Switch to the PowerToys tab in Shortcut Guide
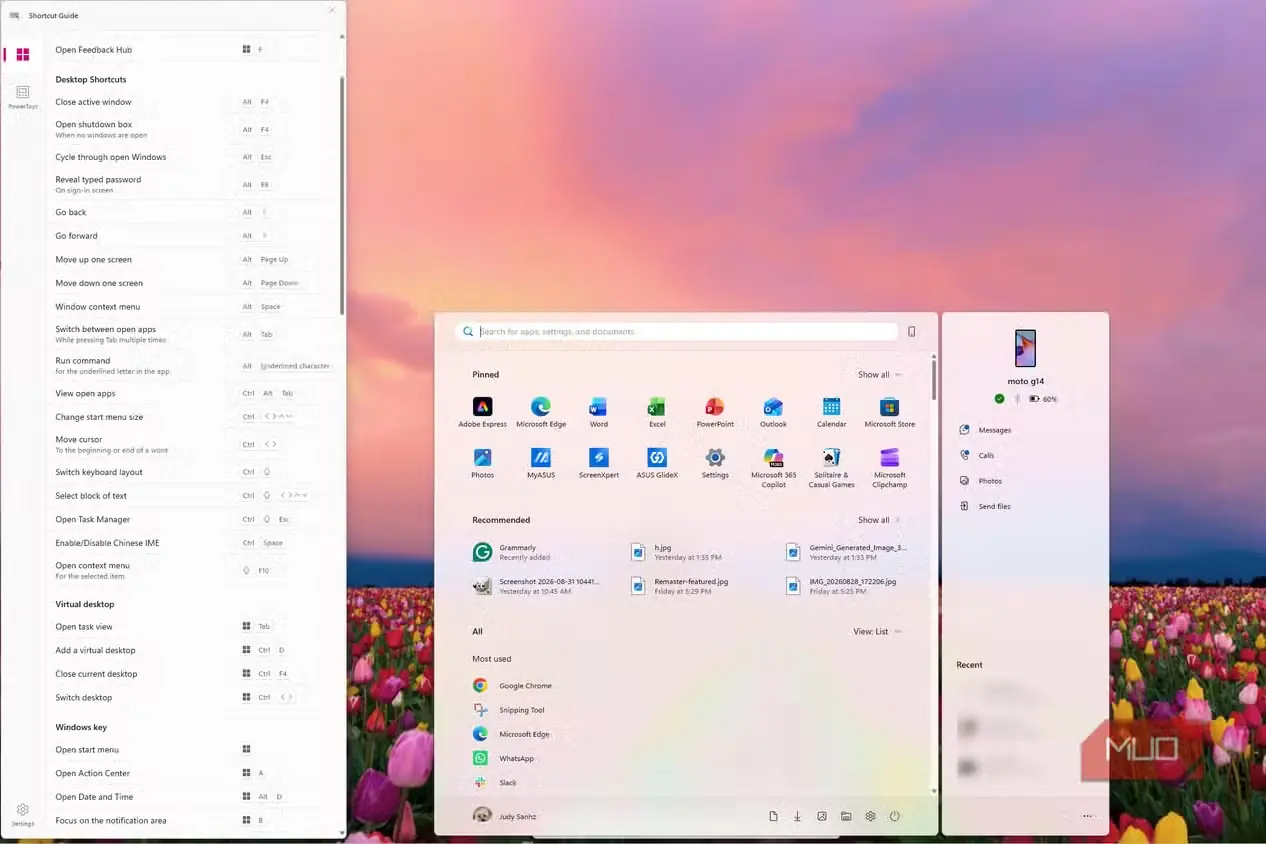 (x=23, y=96)
